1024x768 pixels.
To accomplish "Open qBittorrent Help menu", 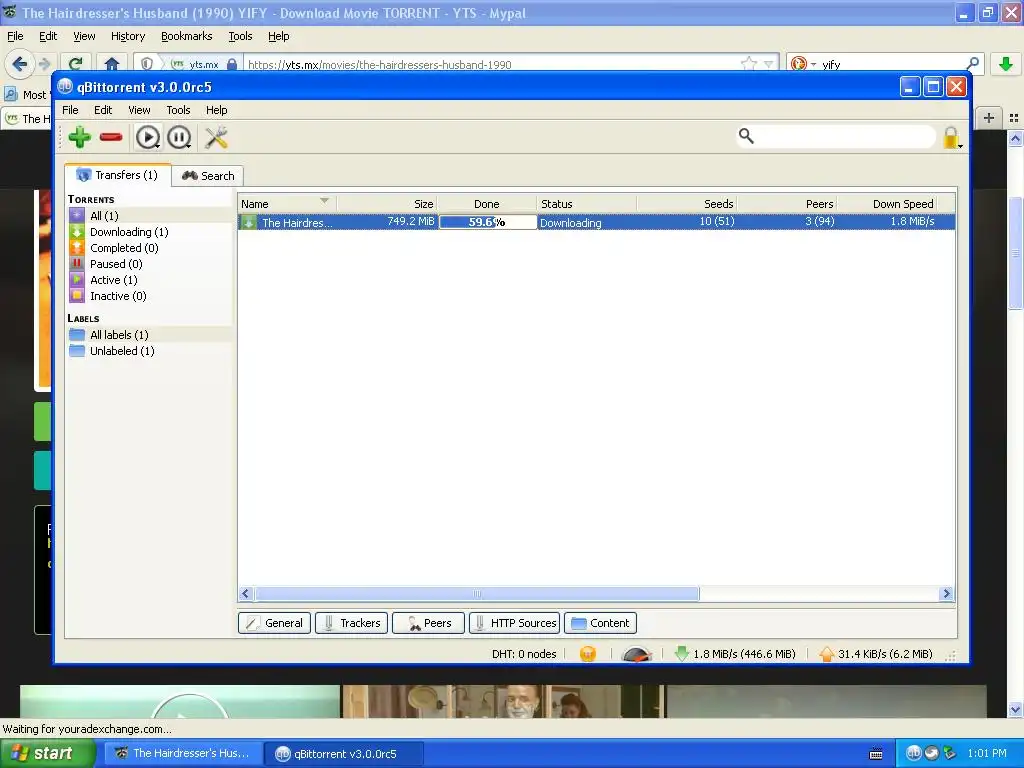I will click(x=217, y=110).
